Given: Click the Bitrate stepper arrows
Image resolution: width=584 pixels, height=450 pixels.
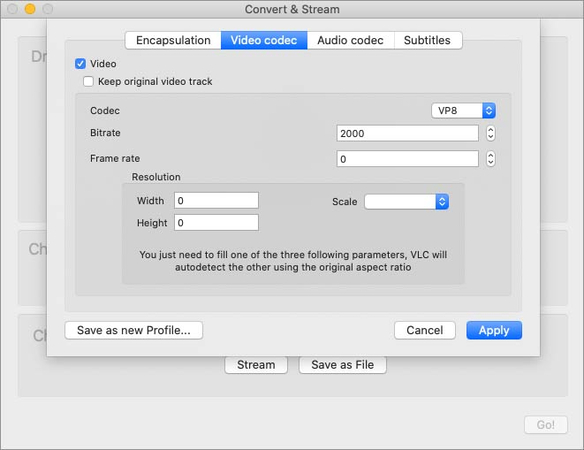Looking at the screenshot, I should click(x=491, y=133).
